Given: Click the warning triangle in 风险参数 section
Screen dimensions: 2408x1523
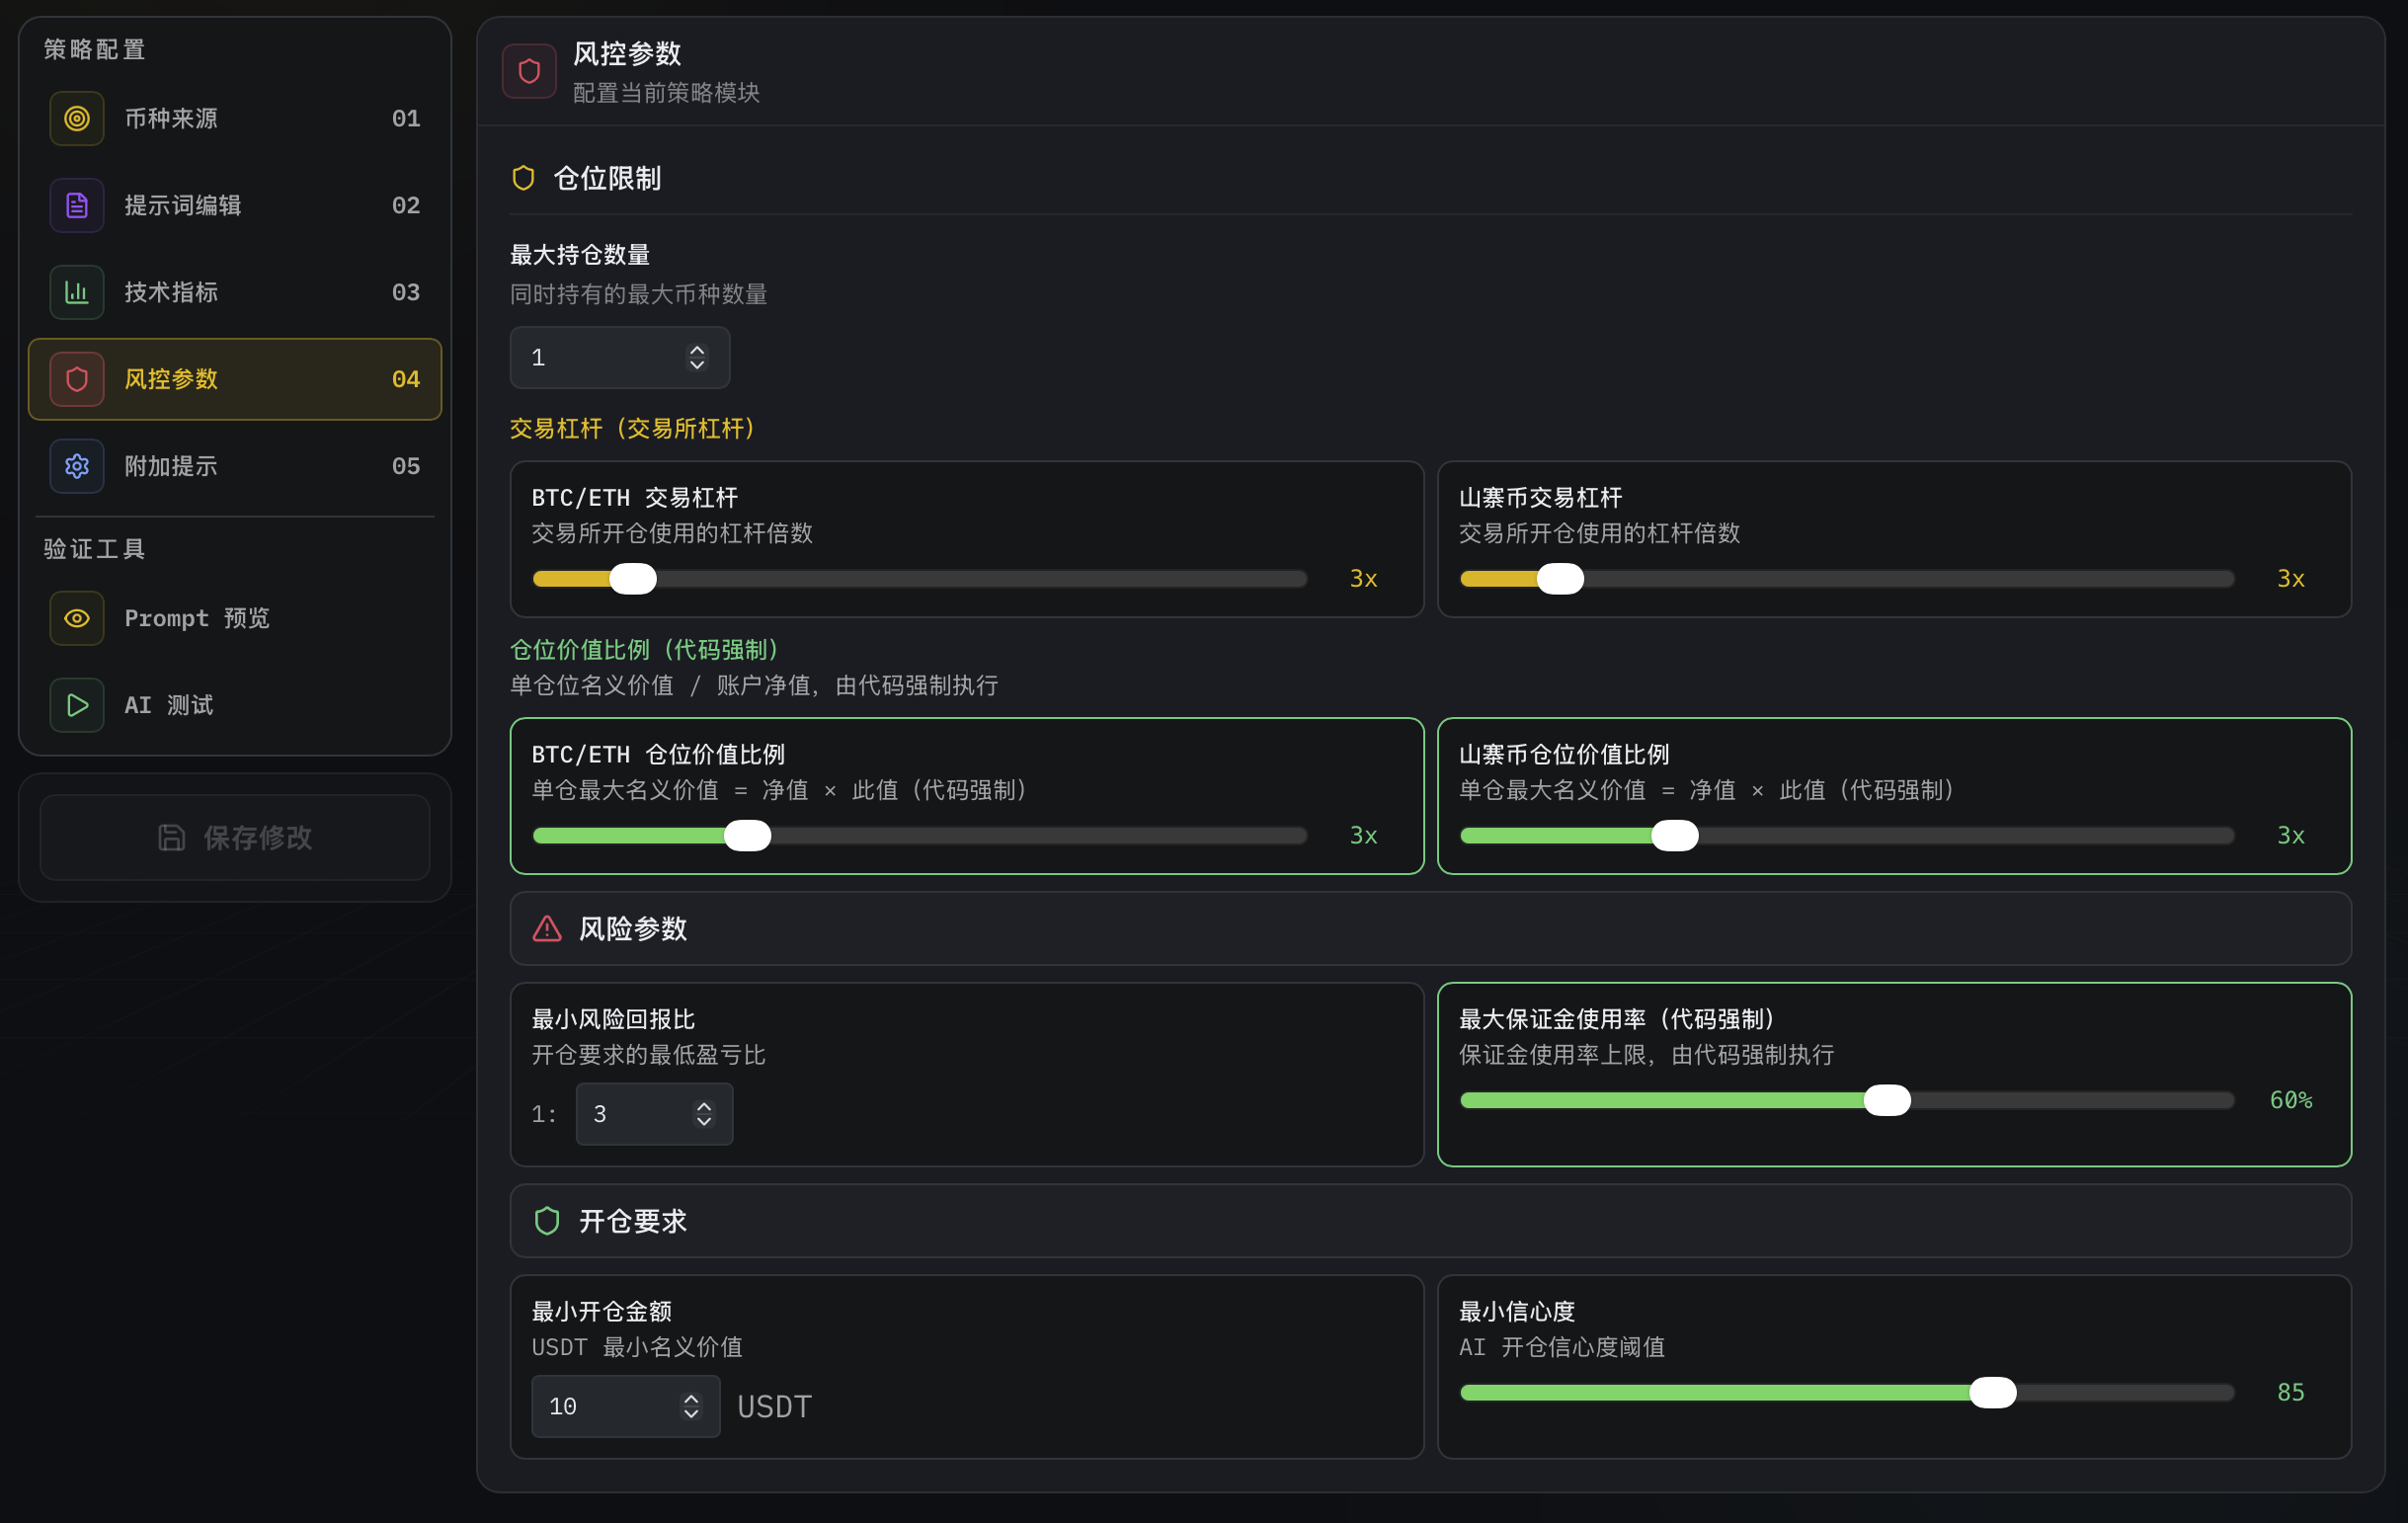Looking at the screenshot, I should (547, 929).
